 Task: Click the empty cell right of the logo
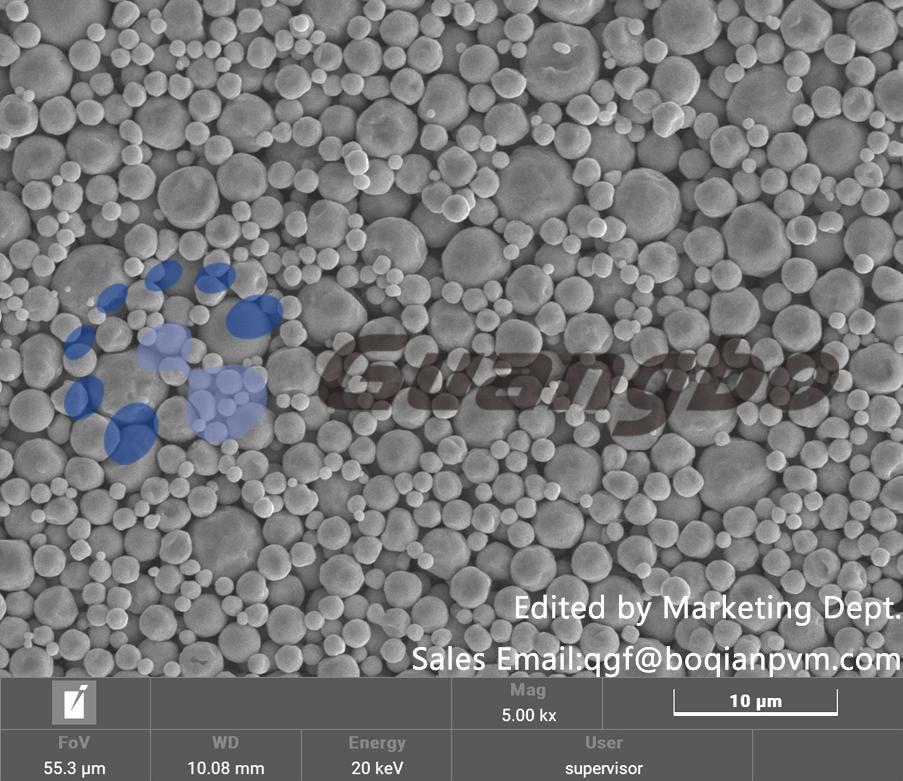(x=300, y=704)
